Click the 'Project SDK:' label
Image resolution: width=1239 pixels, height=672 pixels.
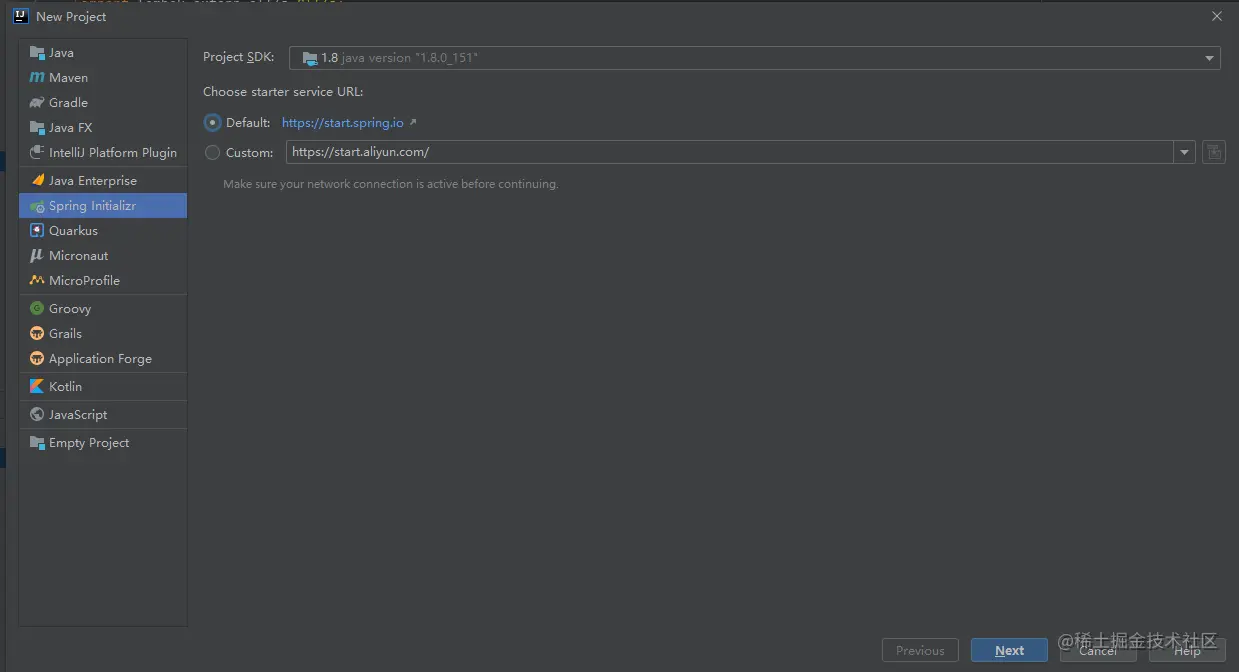point(239,58)
